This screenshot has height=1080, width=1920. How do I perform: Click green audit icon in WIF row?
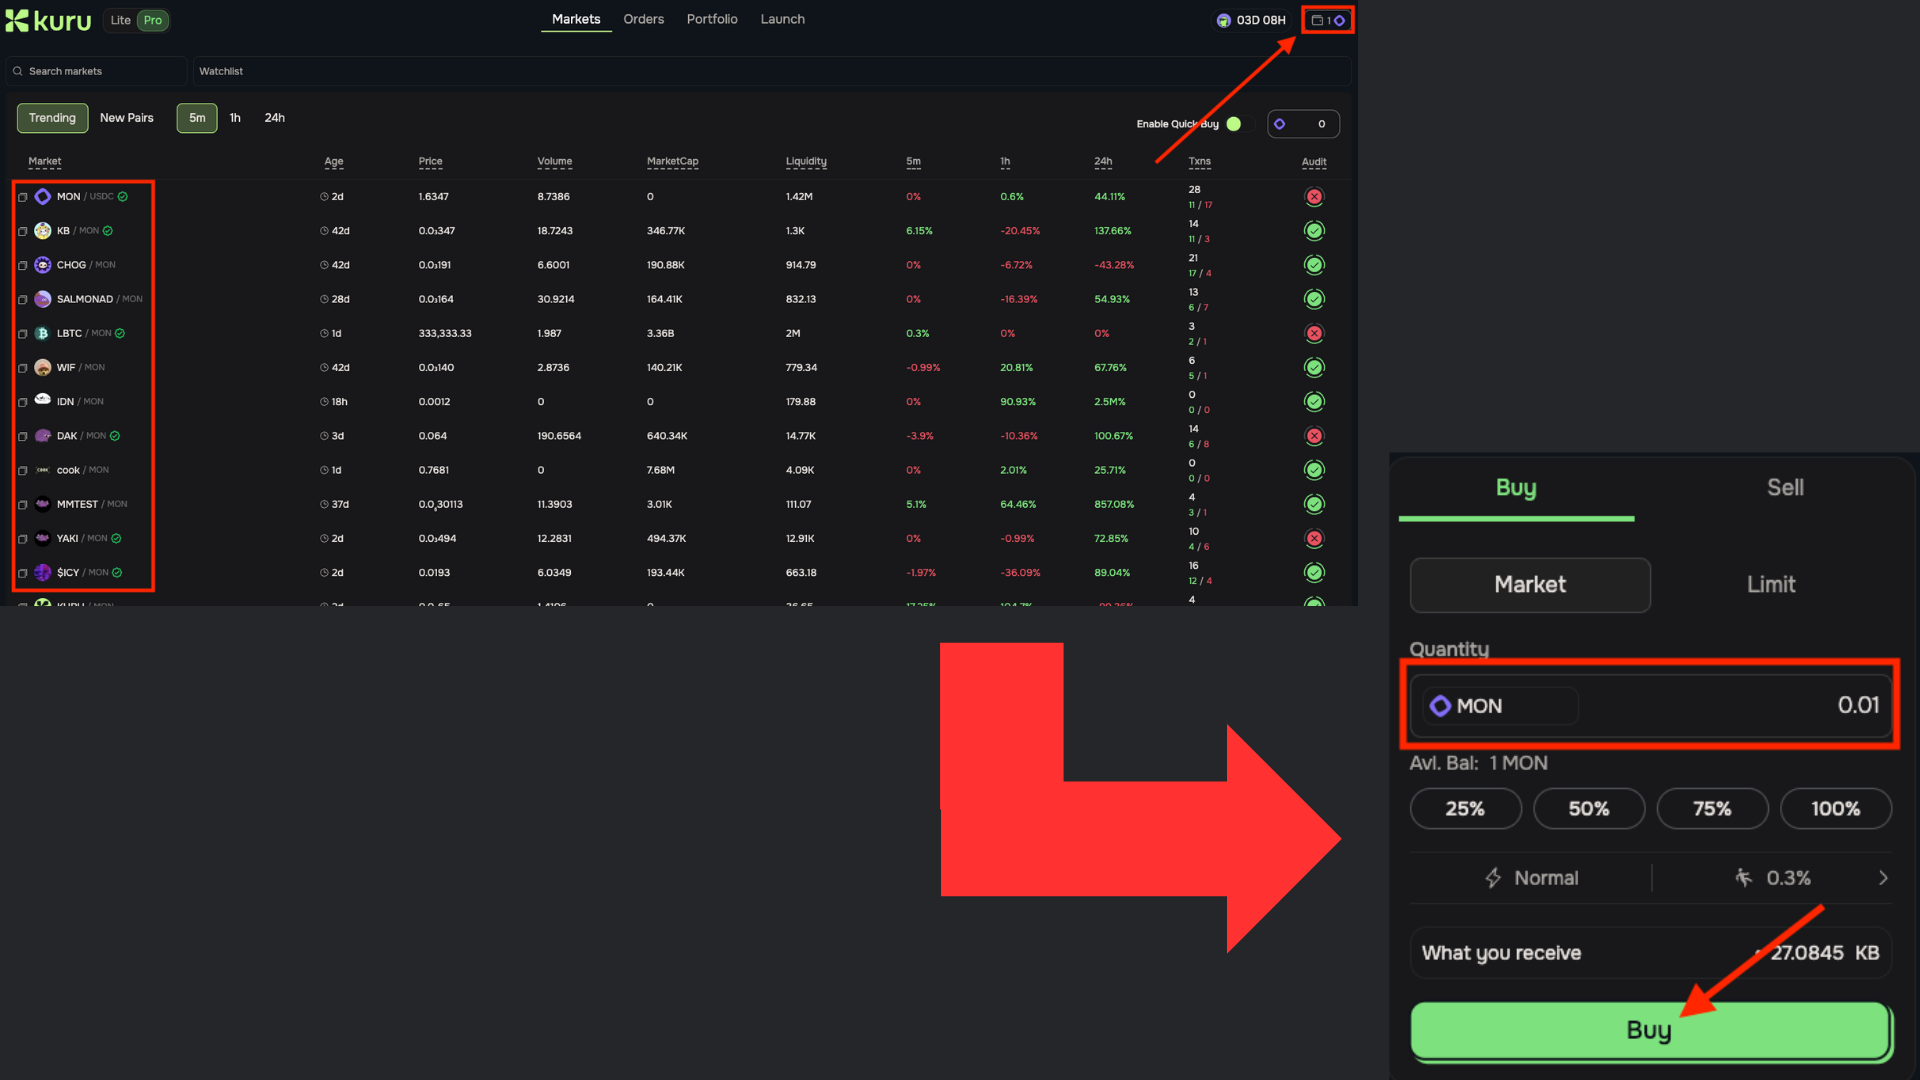point(1314,367)
